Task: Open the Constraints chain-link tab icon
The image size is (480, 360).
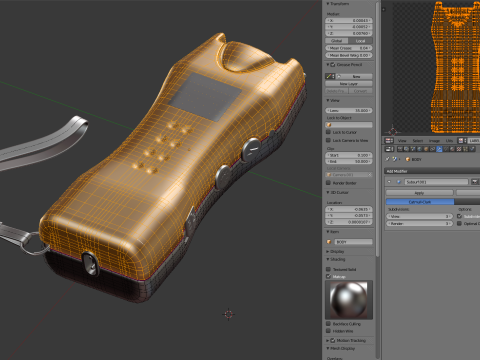Action: click(x=432, y=149)
